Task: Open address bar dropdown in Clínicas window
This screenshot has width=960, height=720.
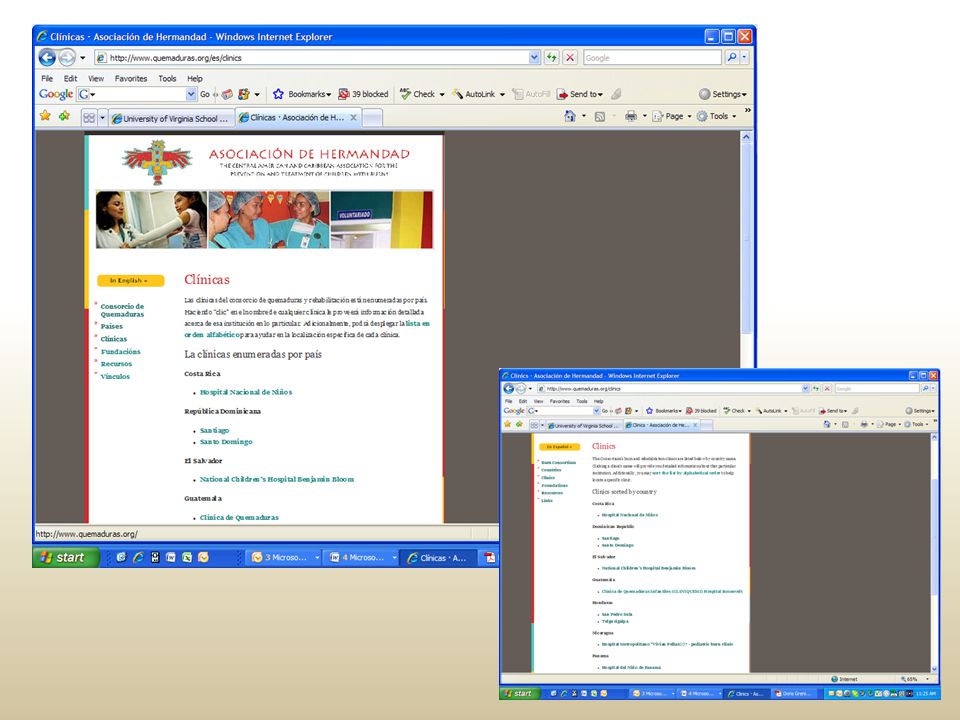Action: point(534,58)
